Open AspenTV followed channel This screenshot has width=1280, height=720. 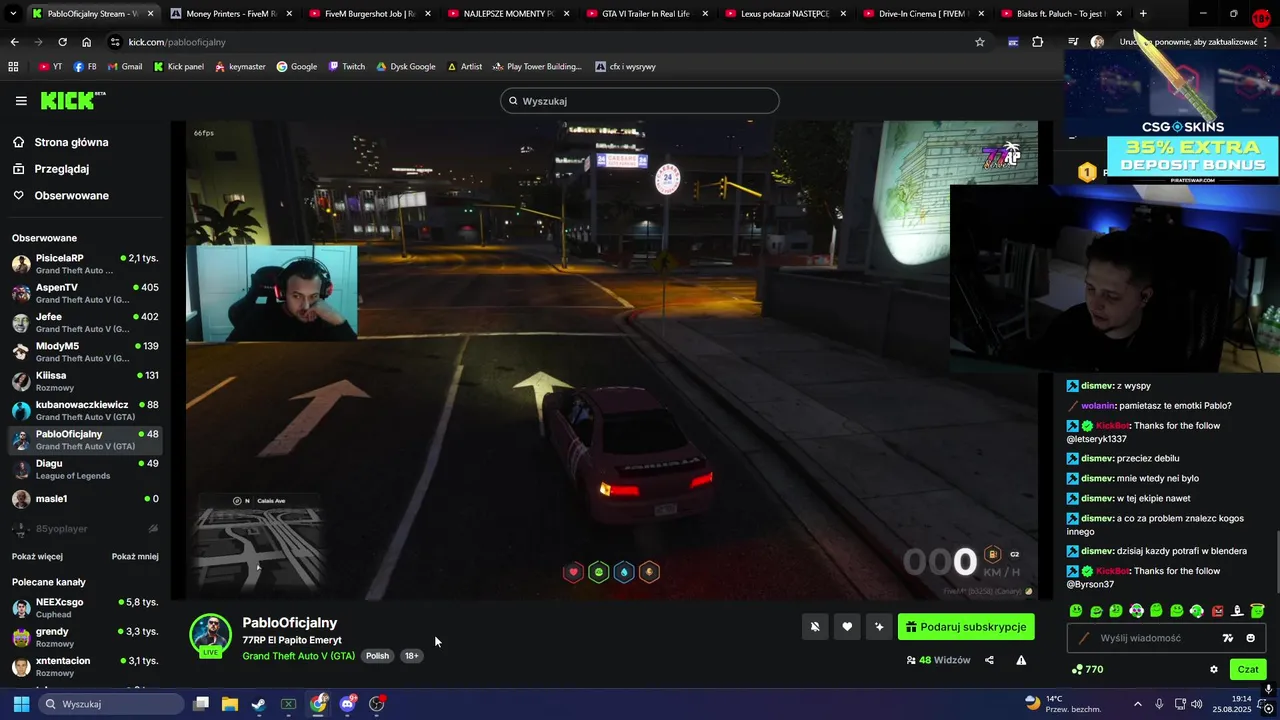click(85, 293)
